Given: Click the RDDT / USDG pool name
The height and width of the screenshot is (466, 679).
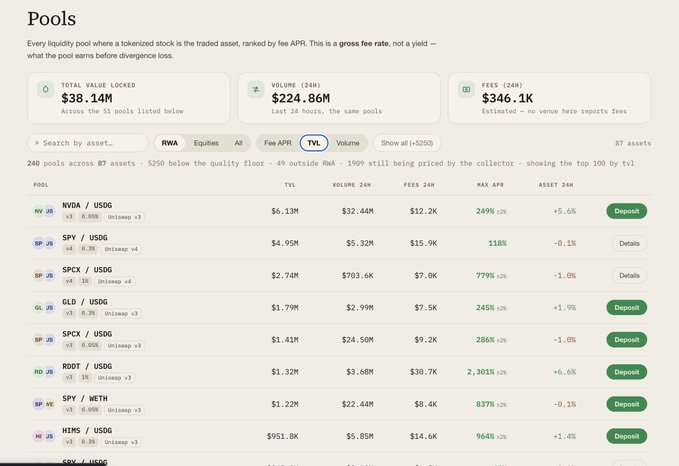Looking at the screenshot, I should (87, 366).
